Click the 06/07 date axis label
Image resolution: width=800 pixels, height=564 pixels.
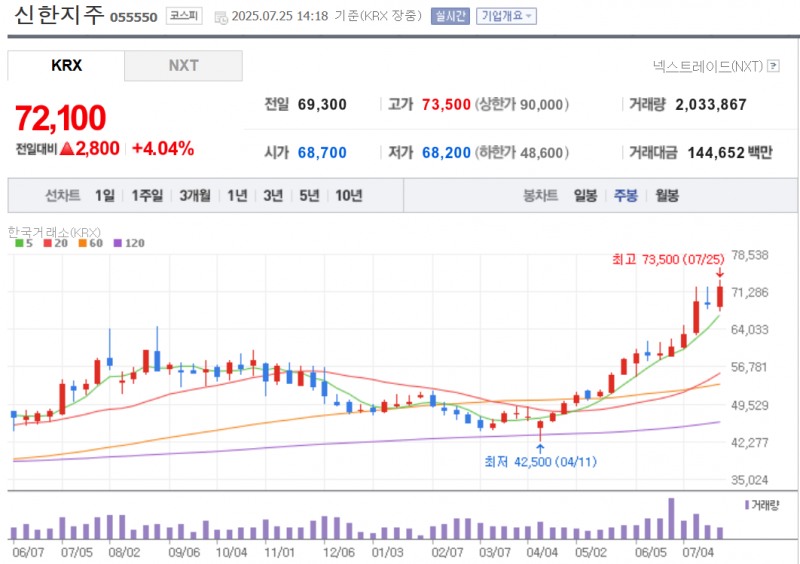click(28, 552)
